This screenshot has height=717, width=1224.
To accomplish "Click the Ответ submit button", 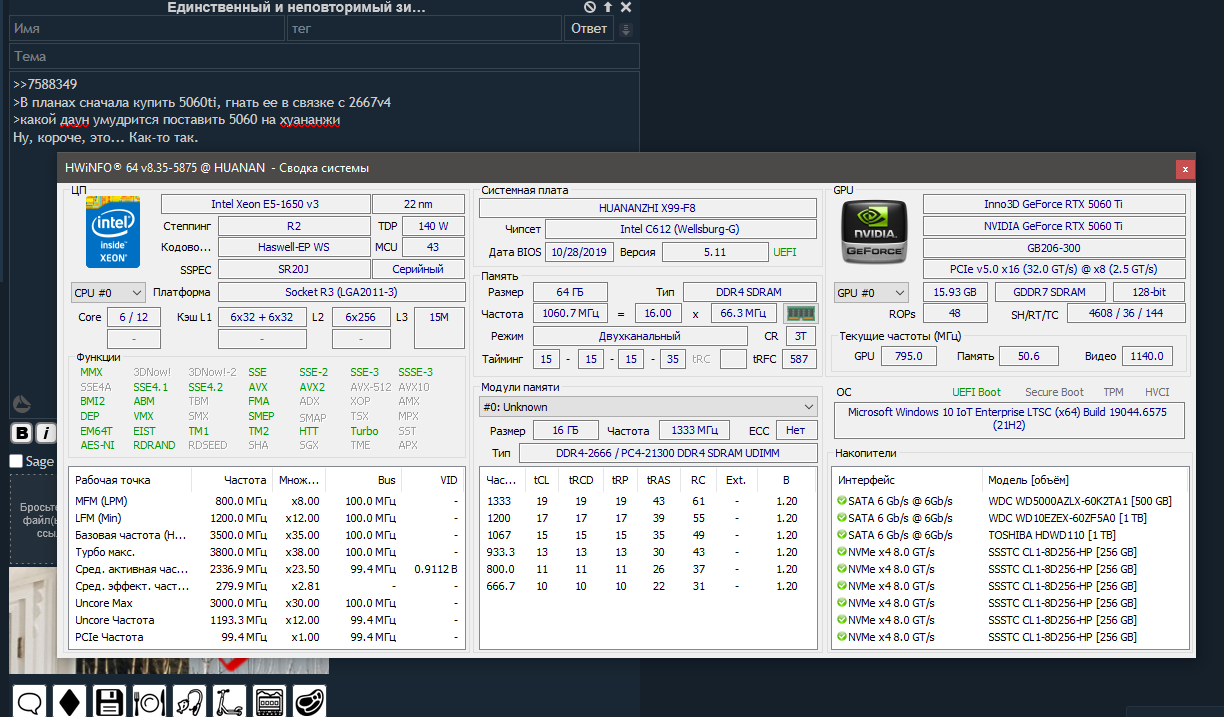I will [589, 29].
